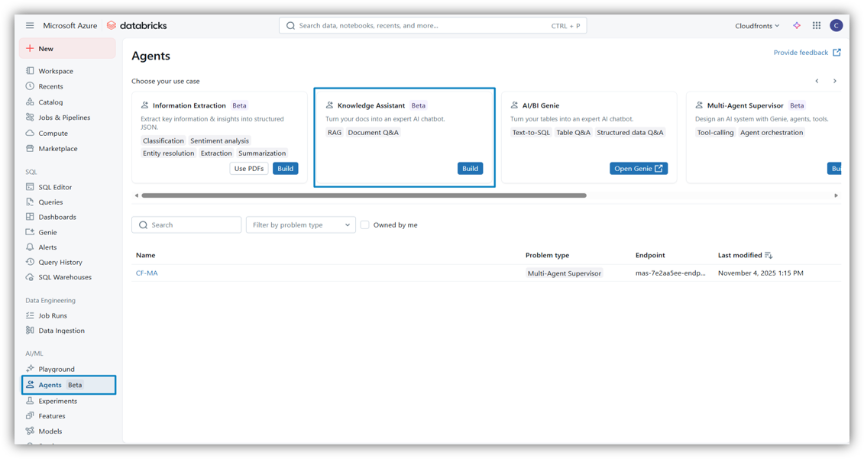The width and height of the screenshot is (864, 459).
Task: Open the CF-MA agent link
Action: pyautogui.click(x=147, y=273)
